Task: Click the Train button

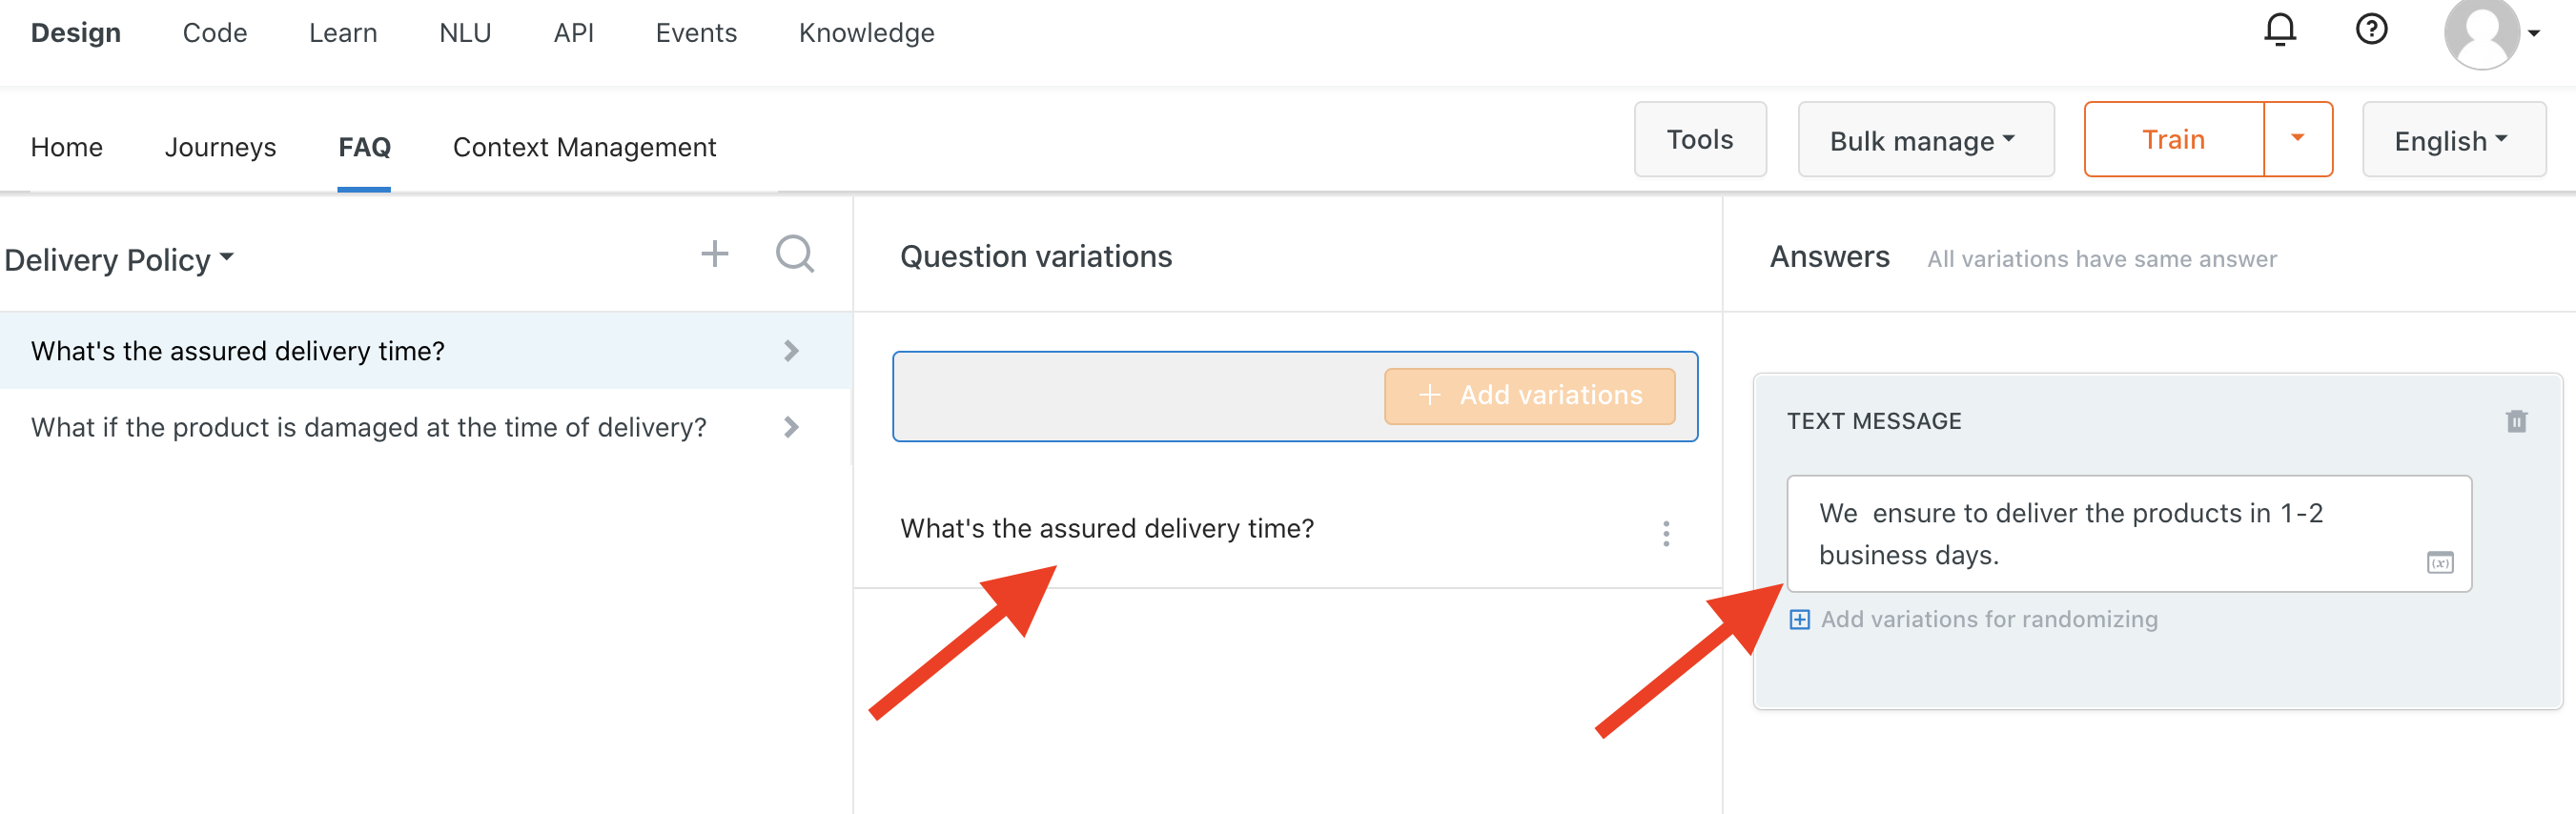Action: coord(2173,139)
